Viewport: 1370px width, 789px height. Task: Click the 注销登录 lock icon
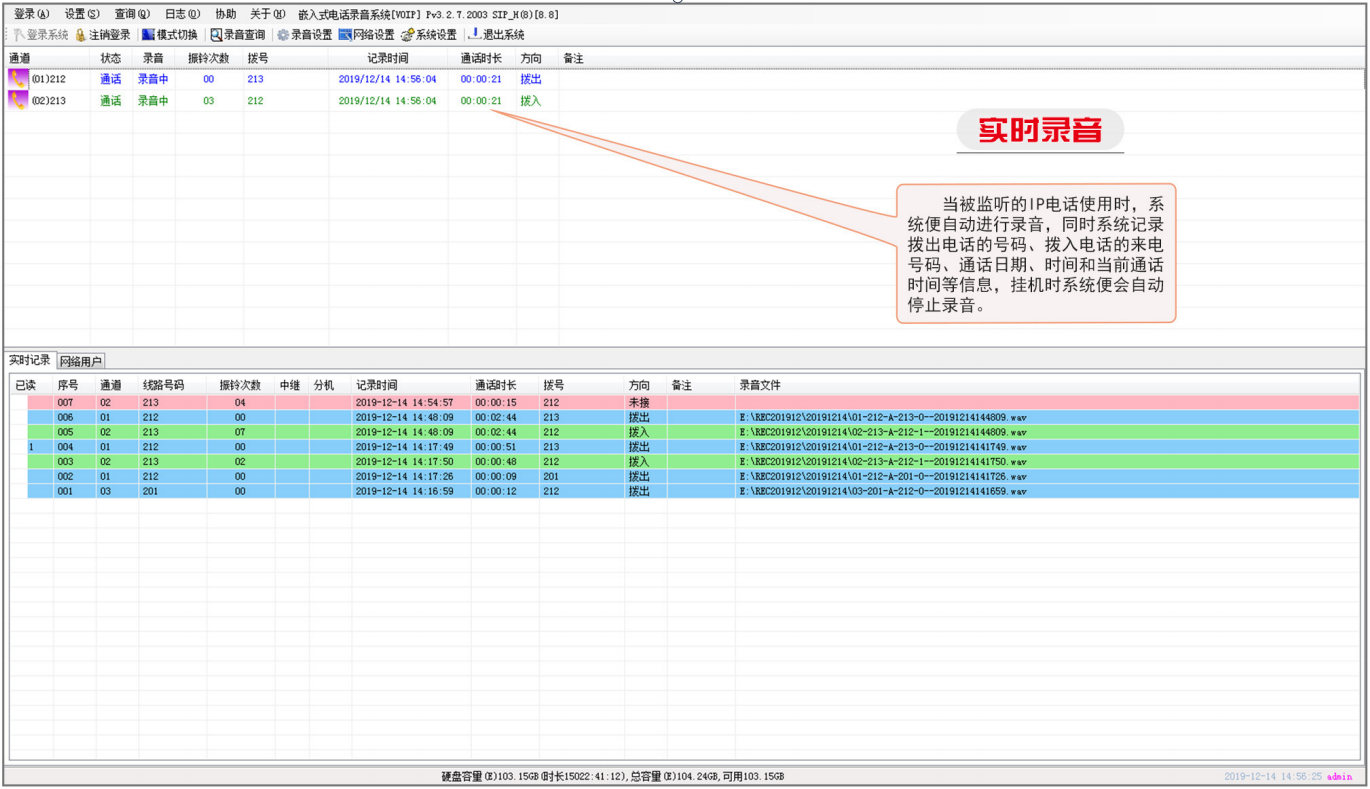[x=81, y=35]
